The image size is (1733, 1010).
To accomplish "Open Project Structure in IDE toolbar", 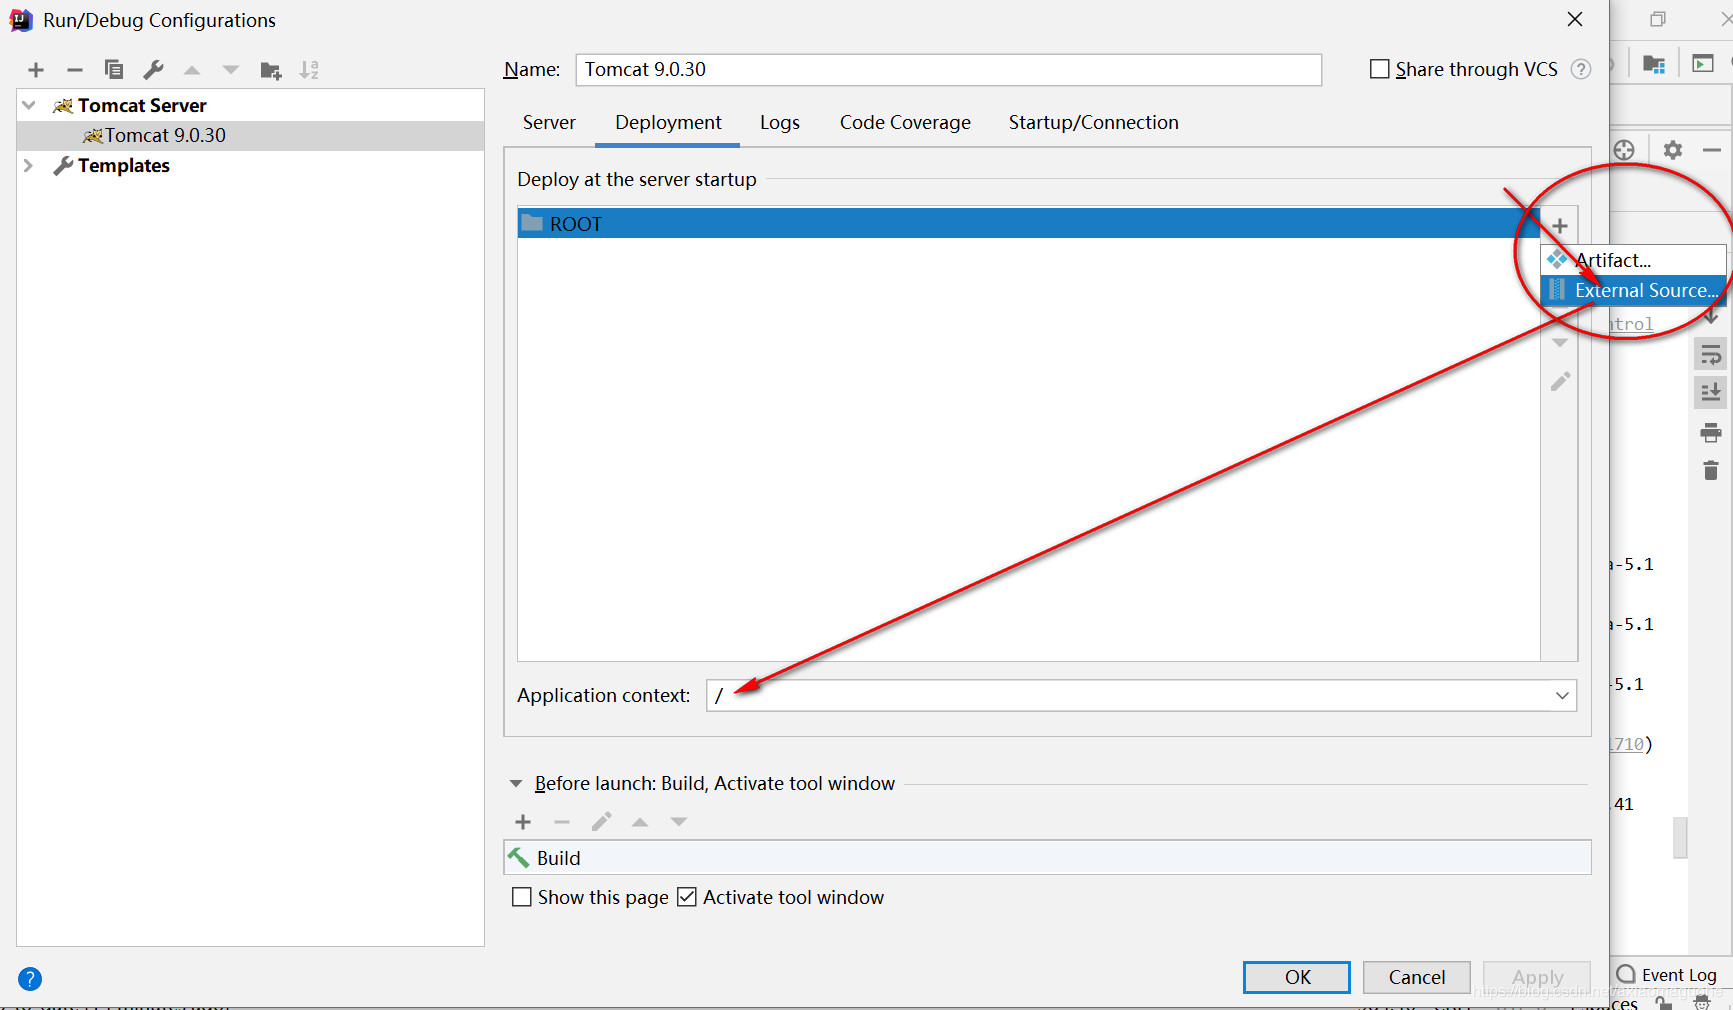I will coord(1654,64).
